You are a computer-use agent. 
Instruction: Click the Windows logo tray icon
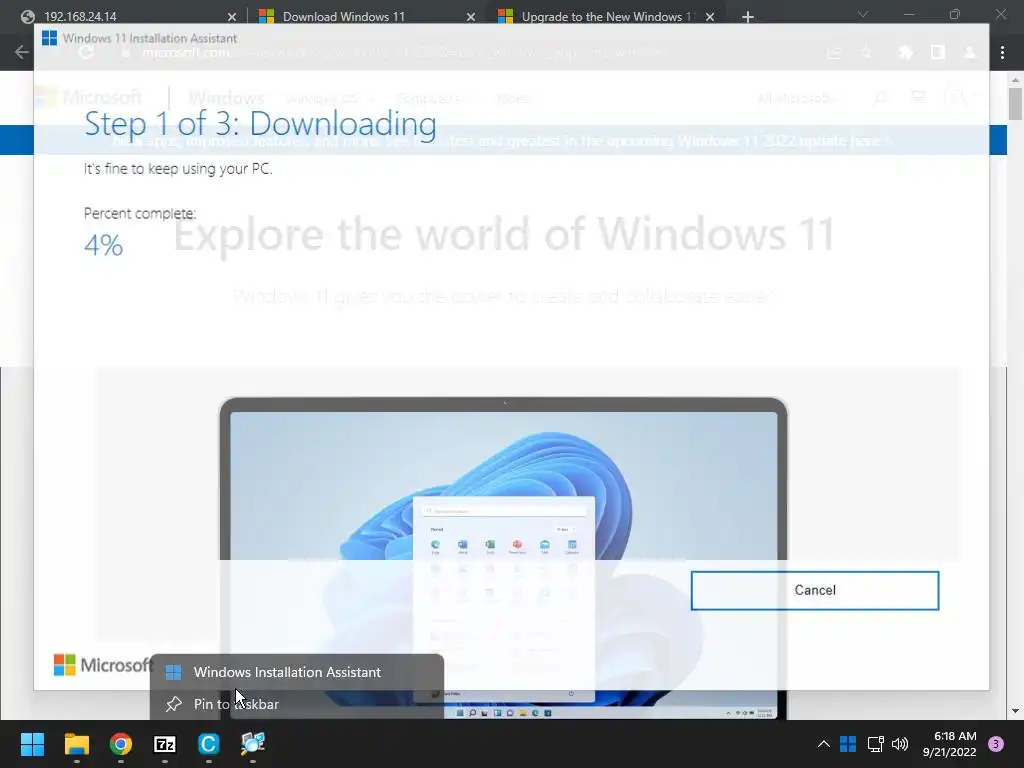point(848,744)
